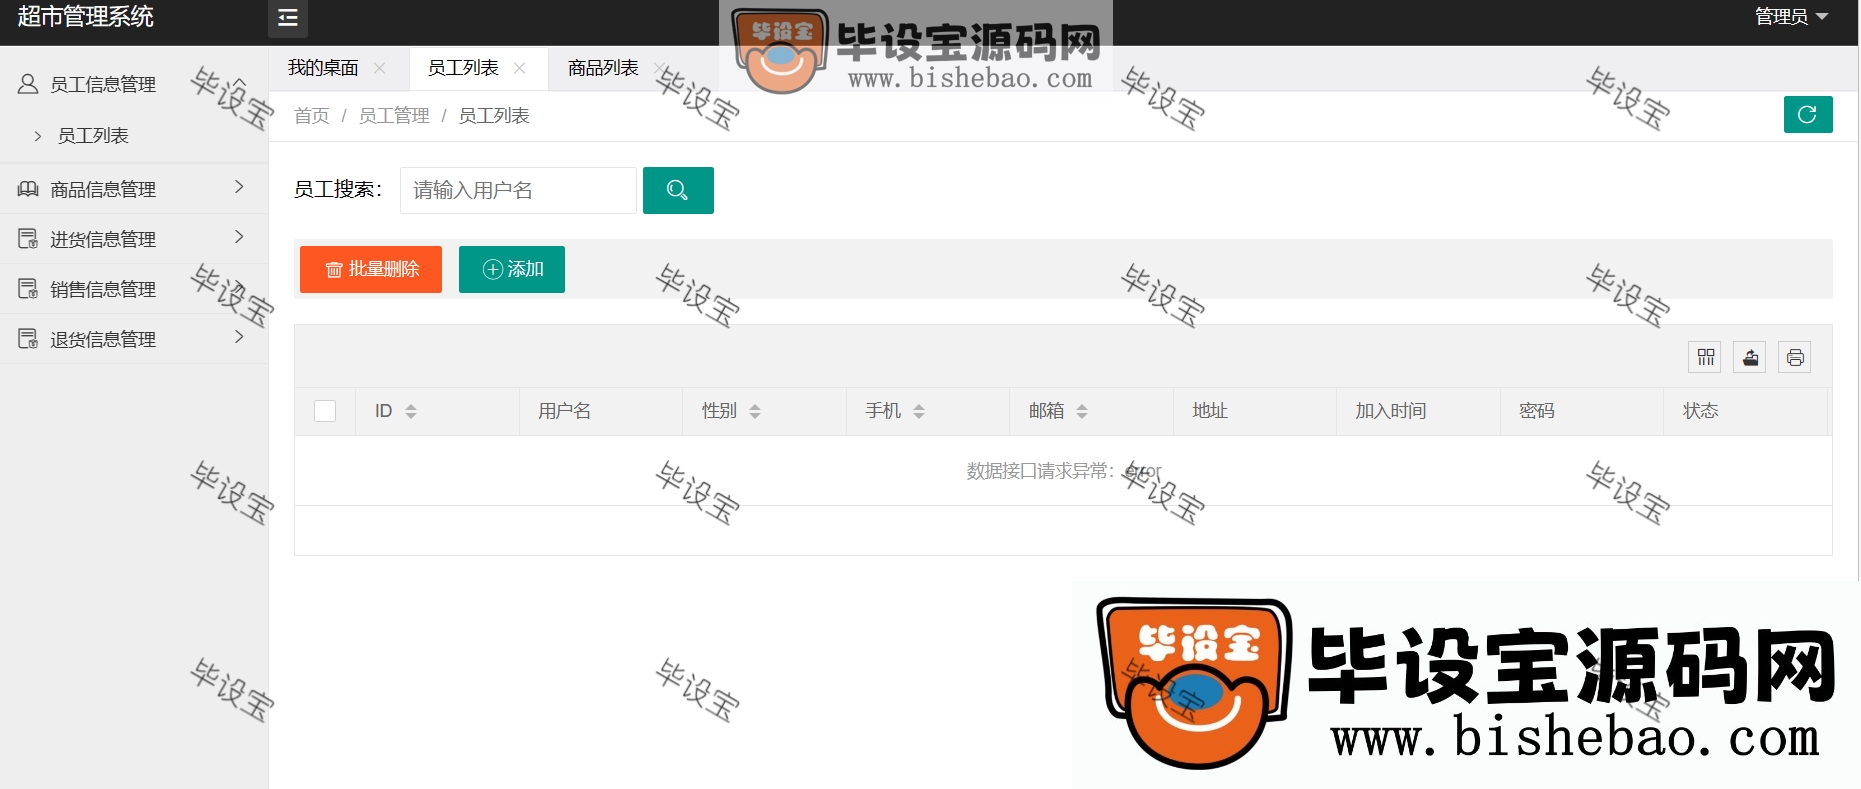The height and width of the screenshot is (789, 1861).
Task: Open 员工列表 in the sidebar
Action: 93,136
